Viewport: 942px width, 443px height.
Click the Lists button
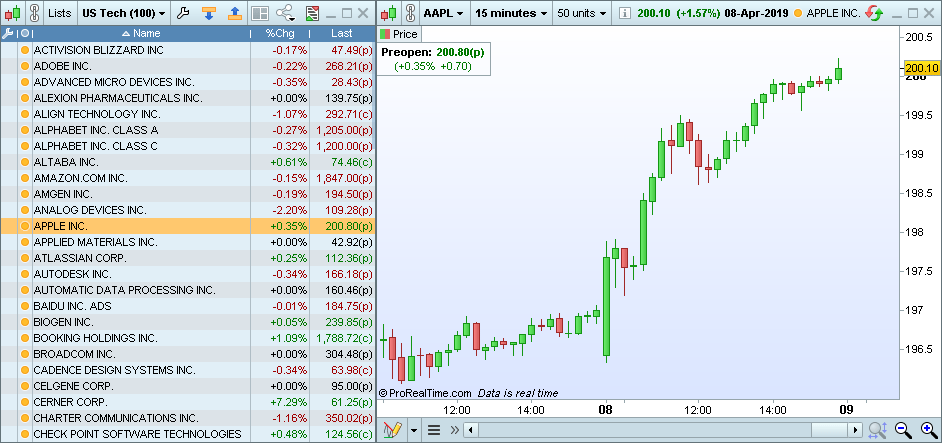pyautogui.click(x=60, y=14)
